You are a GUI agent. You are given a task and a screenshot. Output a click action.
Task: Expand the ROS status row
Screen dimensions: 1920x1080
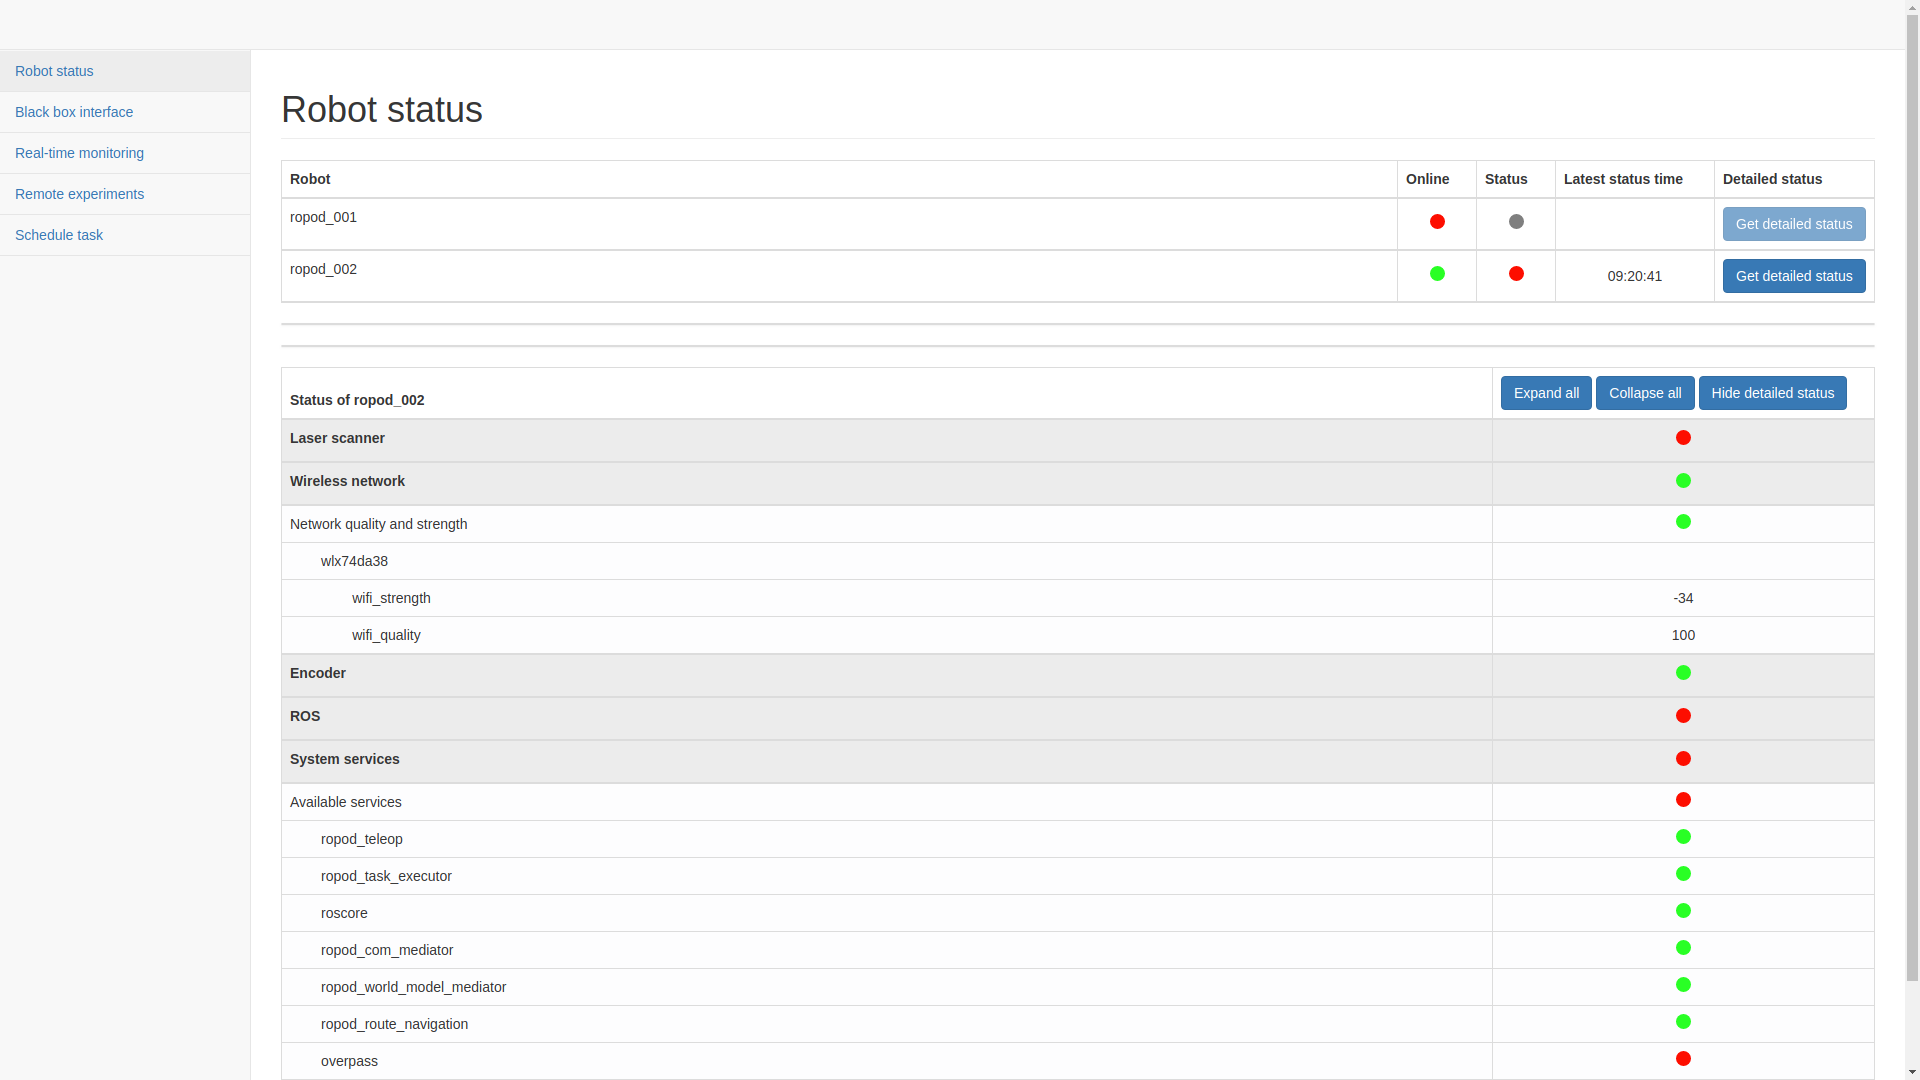tap(305, 717)
